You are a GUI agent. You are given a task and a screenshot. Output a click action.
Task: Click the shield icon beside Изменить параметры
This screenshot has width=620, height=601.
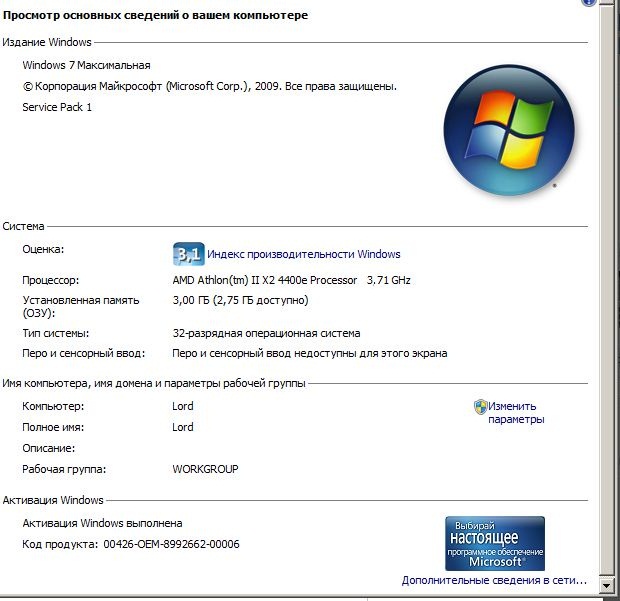pos(480,407)
